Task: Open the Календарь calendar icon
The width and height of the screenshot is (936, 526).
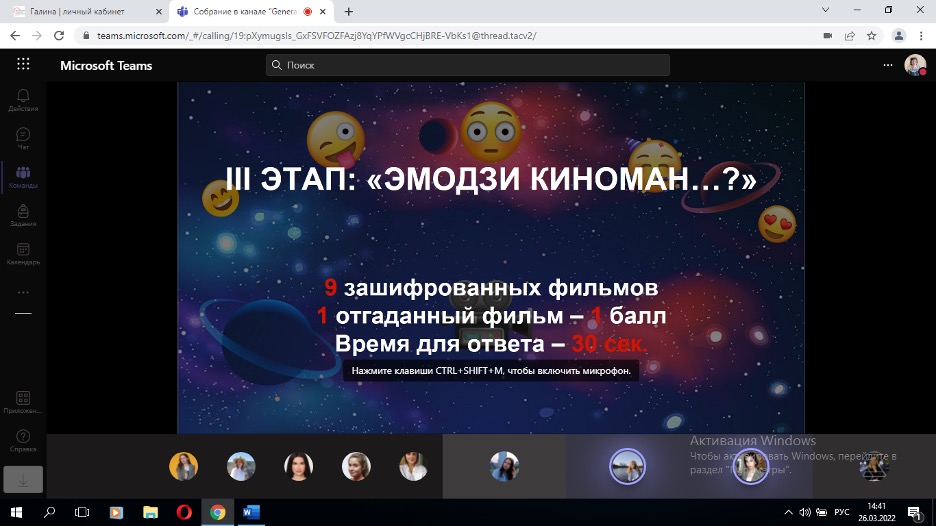Action: 23,252
